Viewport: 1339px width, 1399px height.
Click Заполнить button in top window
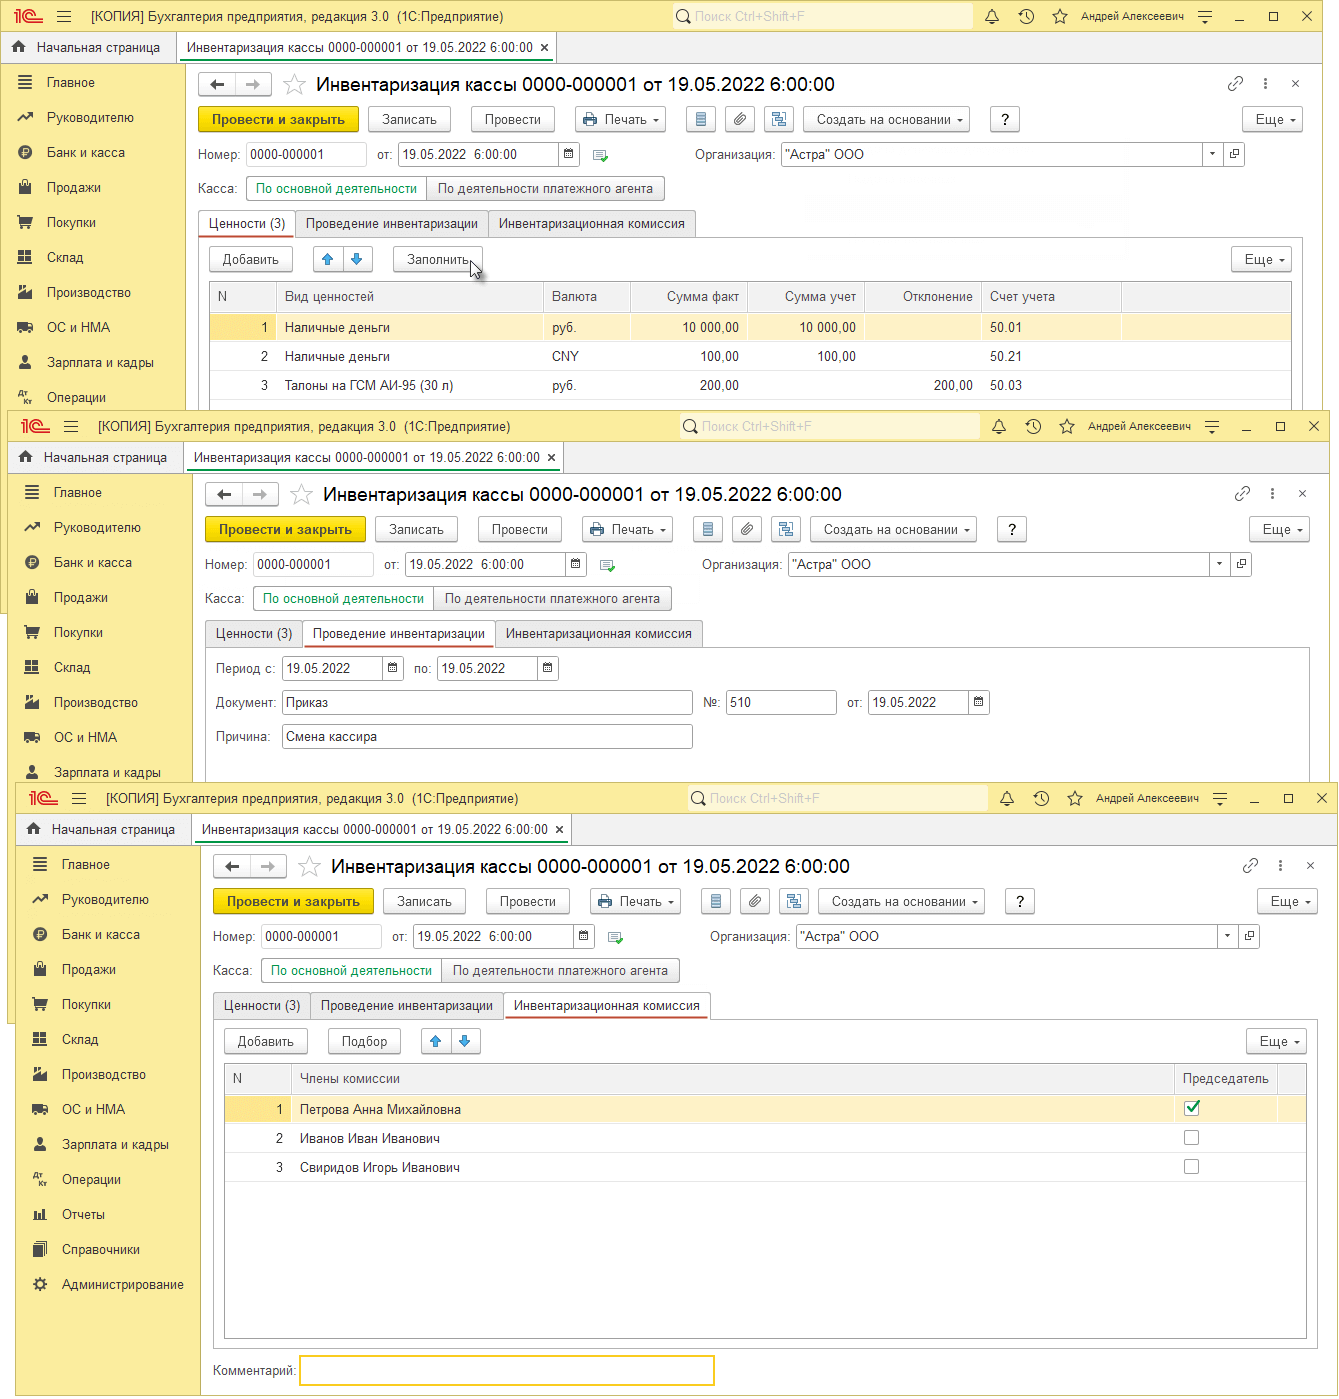(438, 259)
